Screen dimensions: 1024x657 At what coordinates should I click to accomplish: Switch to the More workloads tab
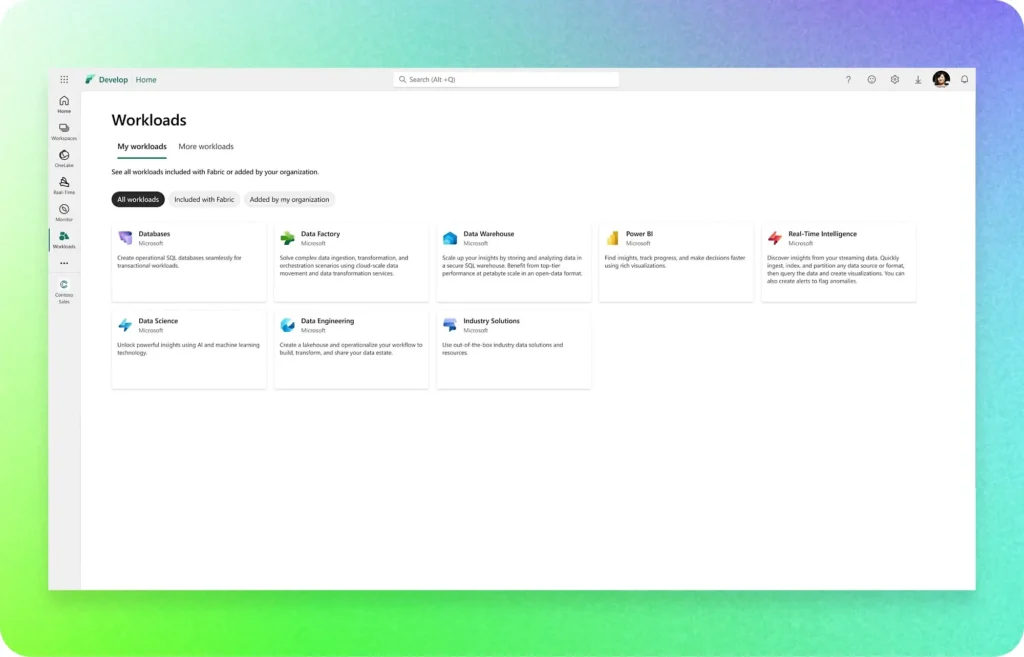pyautogui.click(x=206, y=146)
